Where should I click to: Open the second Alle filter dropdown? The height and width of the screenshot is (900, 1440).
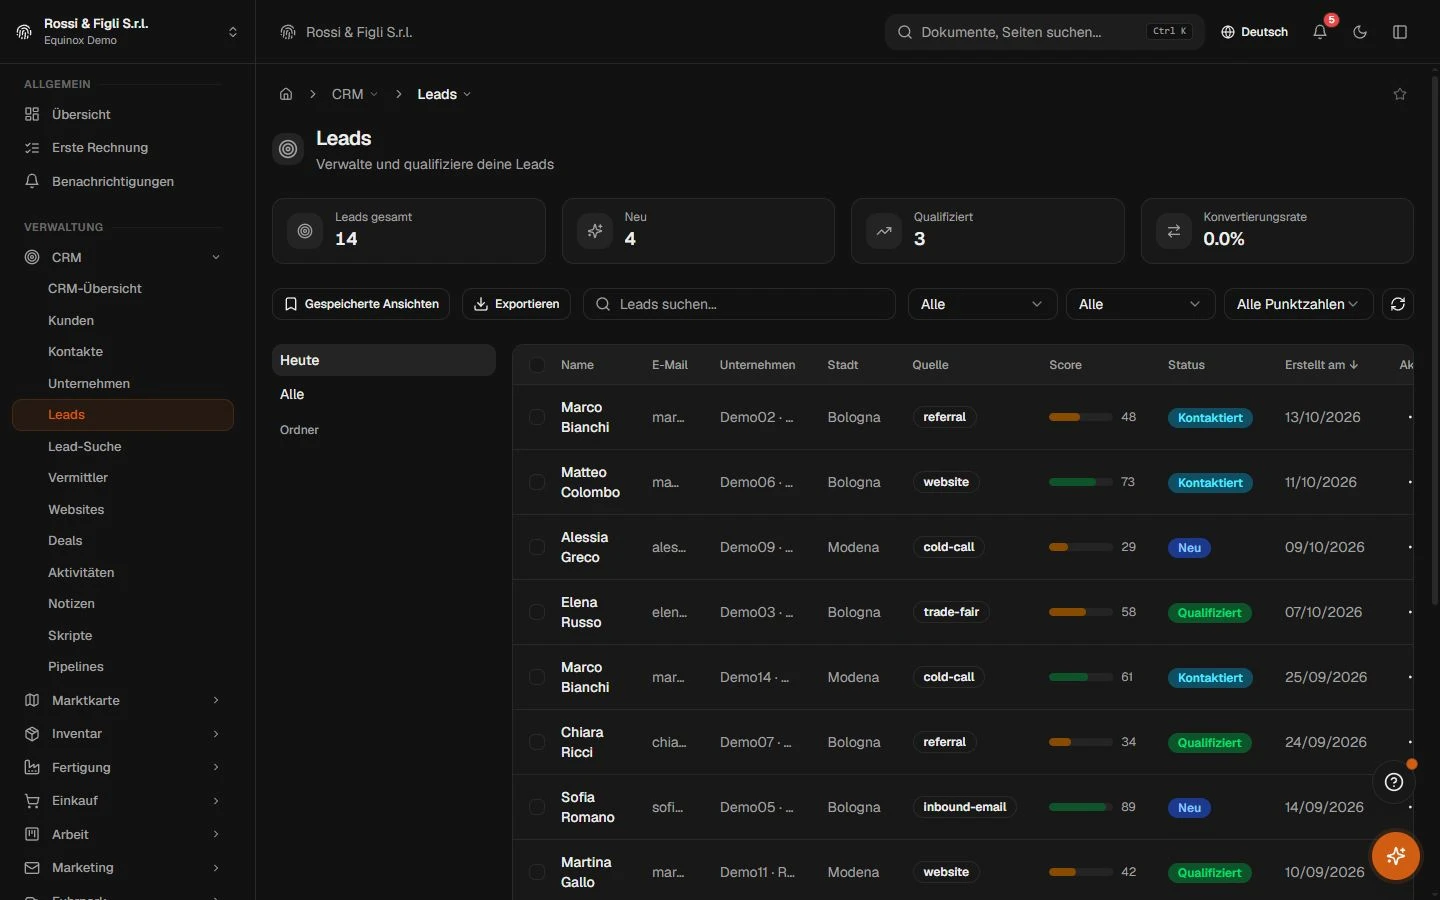pyautogui.click(x=1140, y=304)
